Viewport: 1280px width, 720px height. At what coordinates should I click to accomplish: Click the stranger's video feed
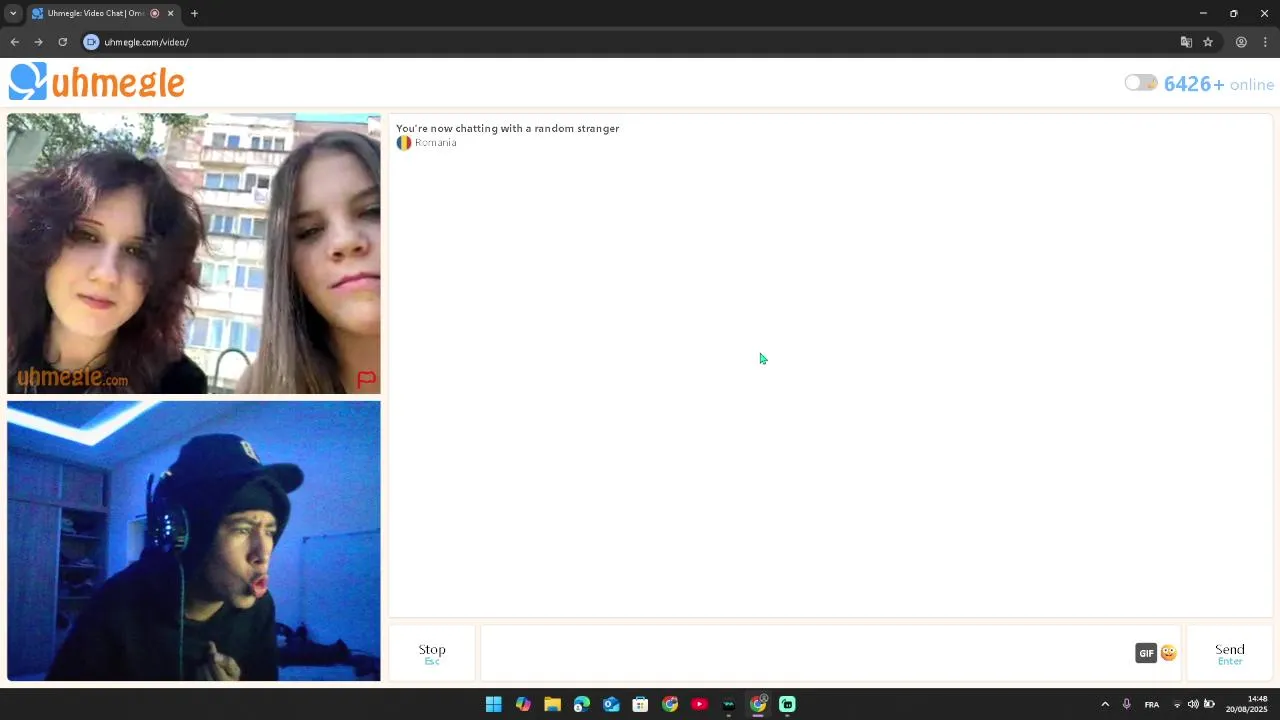click(193, 253)
